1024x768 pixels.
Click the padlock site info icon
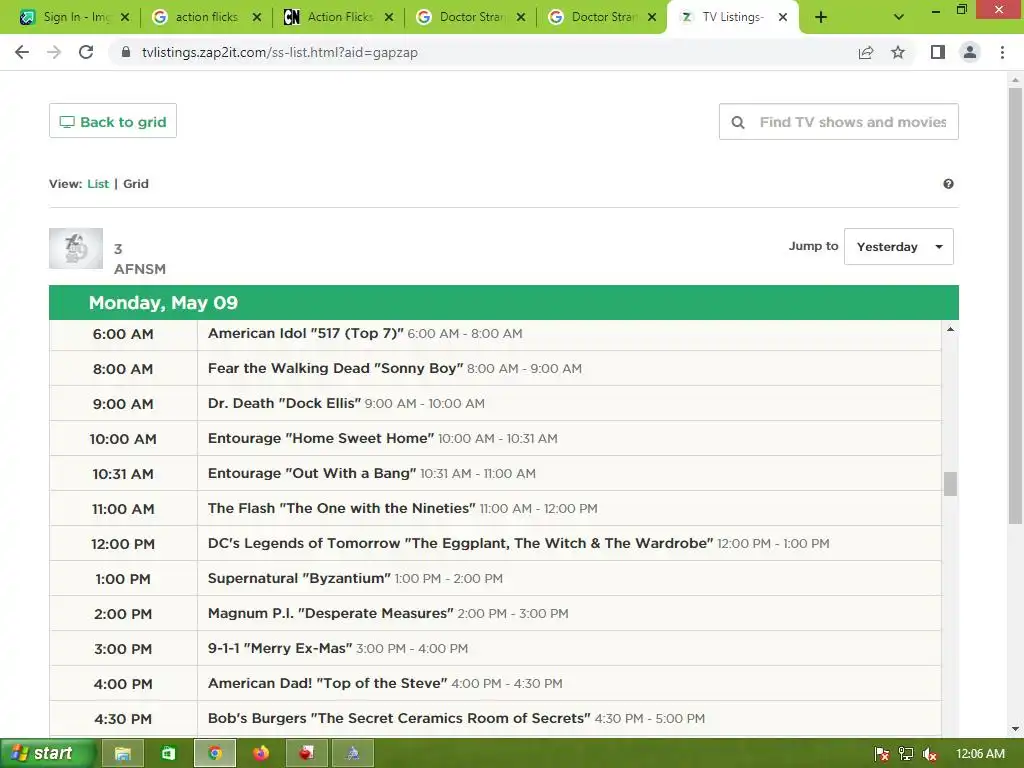click(126, 52)
